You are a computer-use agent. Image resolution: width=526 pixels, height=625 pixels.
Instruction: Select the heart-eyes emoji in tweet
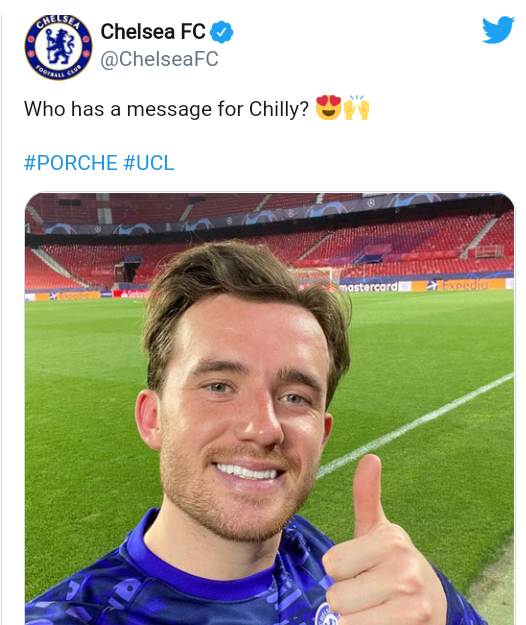pyautogui.click(x=328, y=108)
